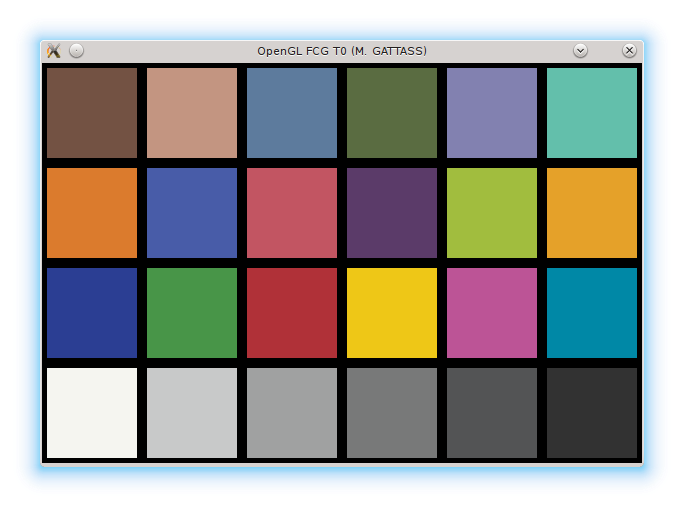Click the pure red patch
This screenshot has height=507, width=684.
pos(292,313)
